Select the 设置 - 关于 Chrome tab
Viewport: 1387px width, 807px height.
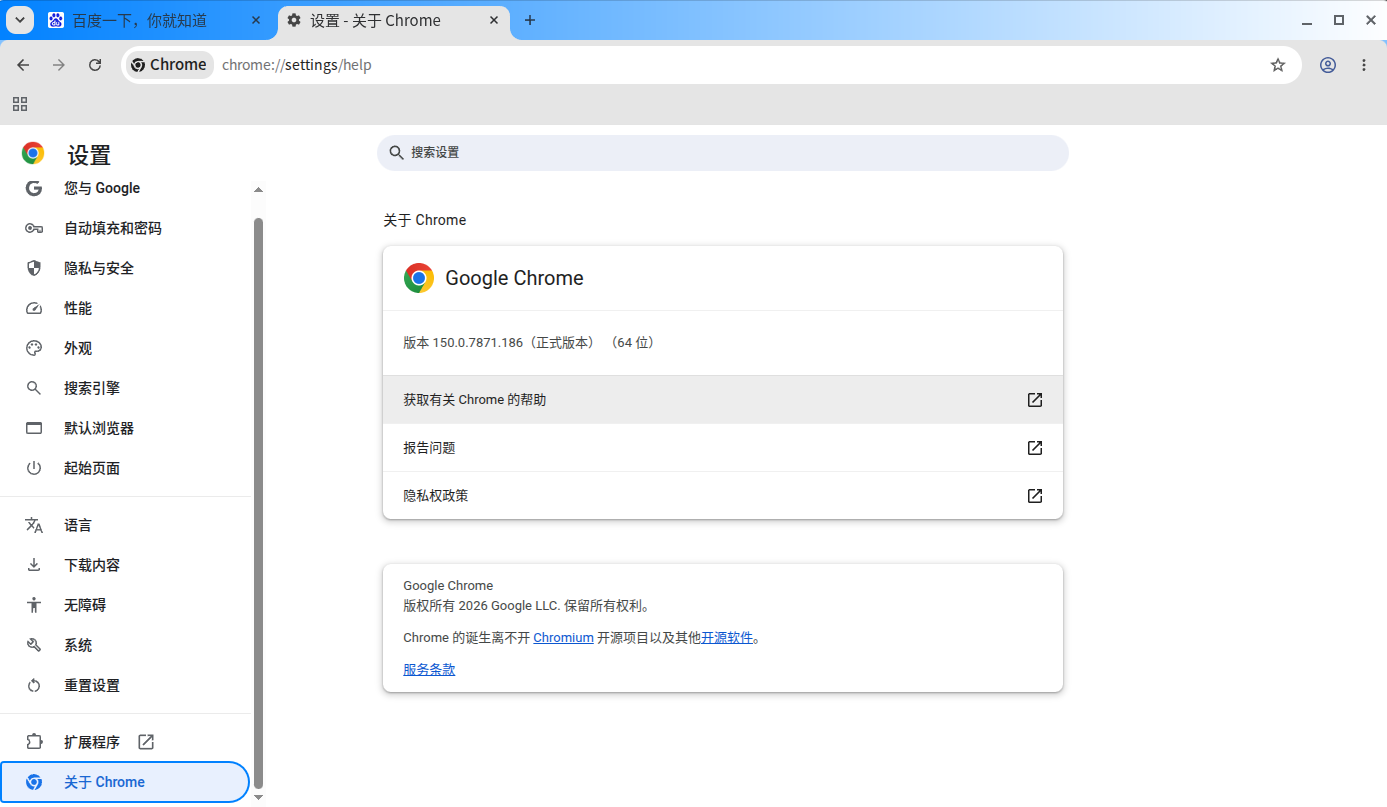[393, 20]
